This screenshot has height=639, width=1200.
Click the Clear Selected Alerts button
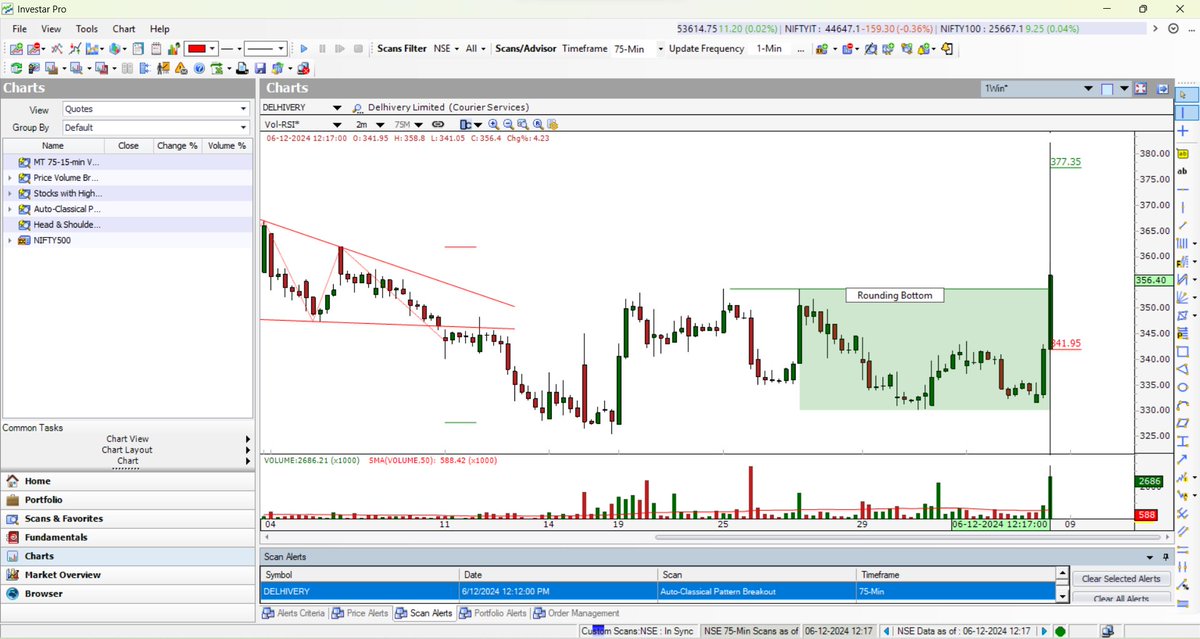tap(1121, 578)
